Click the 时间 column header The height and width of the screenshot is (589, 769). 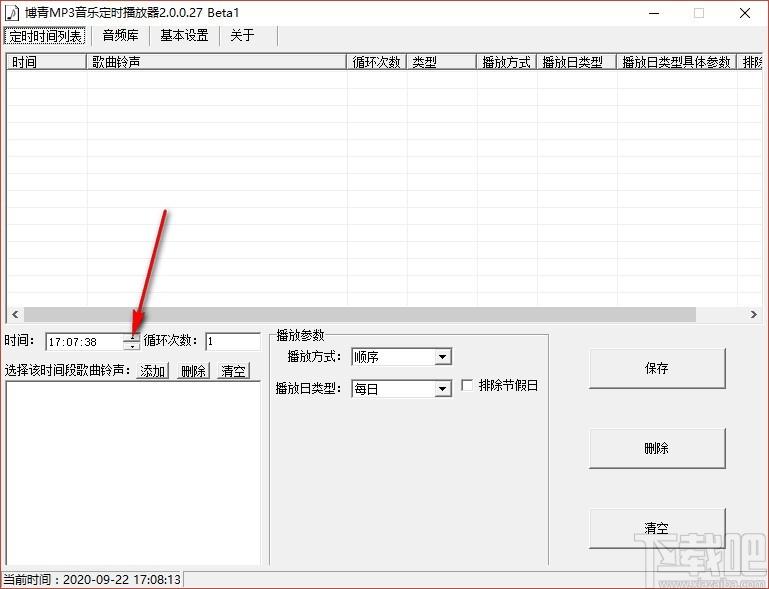46,62
